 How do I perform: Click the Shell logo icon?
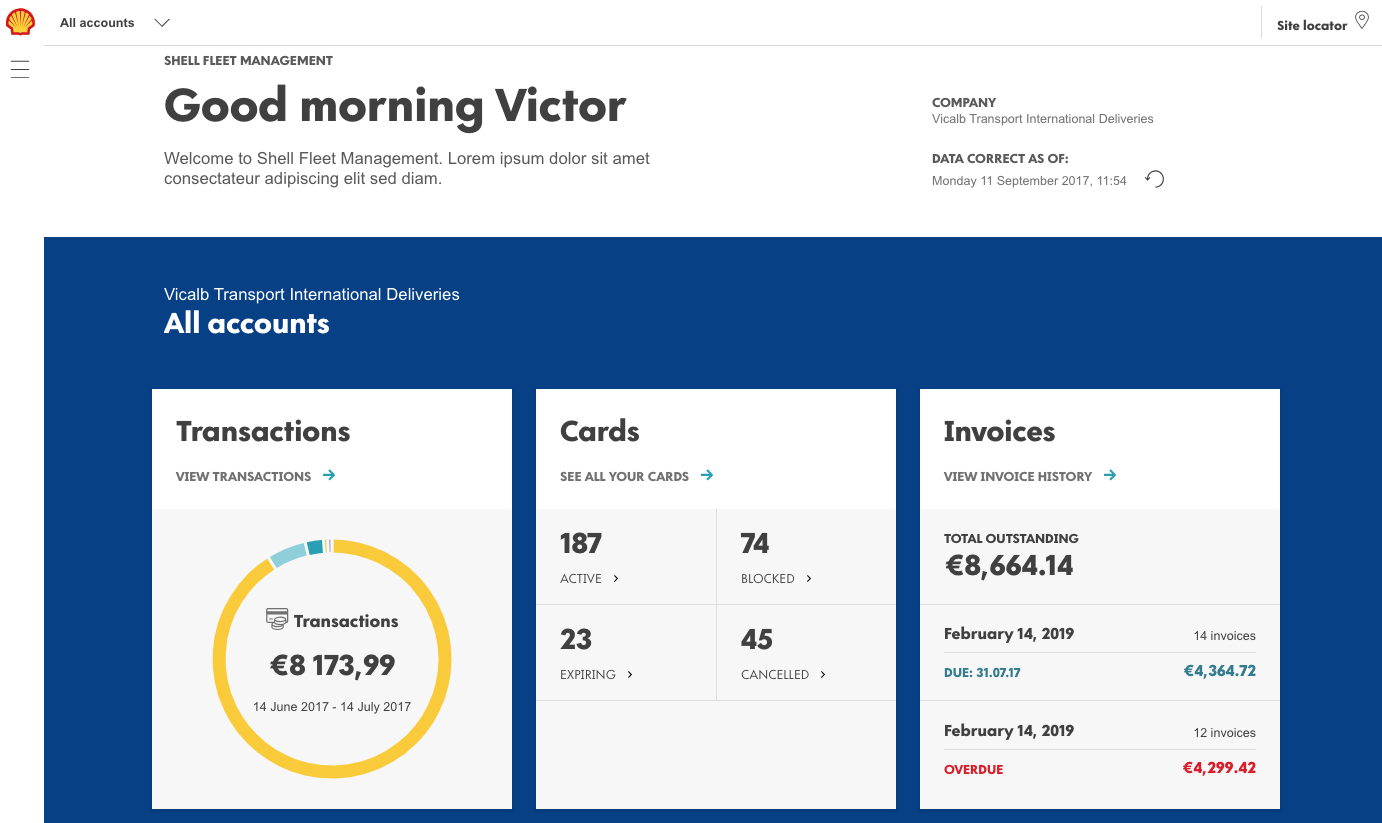pos(20,22)
